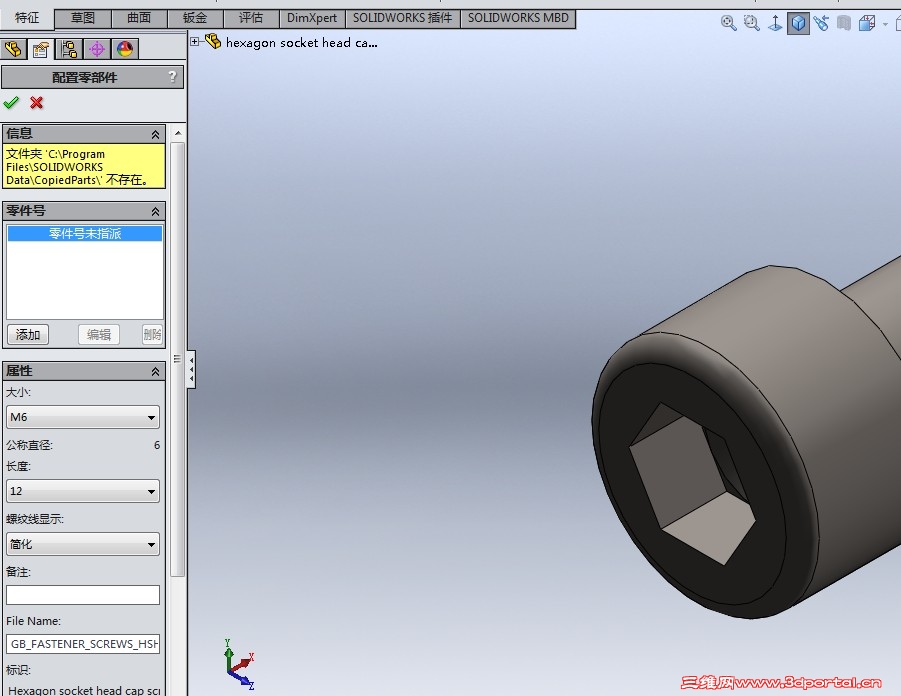Switch to the SOLIDWORKS 插件 tab
Image resolution: width=901 pixels, height=696 pixels.
(x=403, y=18)
